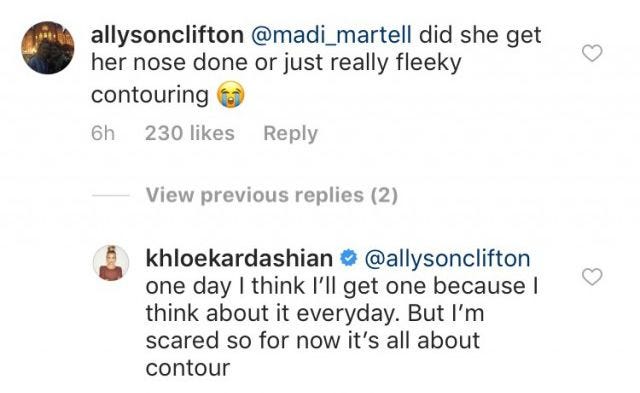Click the 6h timestamp
This screenshot has height=393, width=640.
[x=103, y=133]
